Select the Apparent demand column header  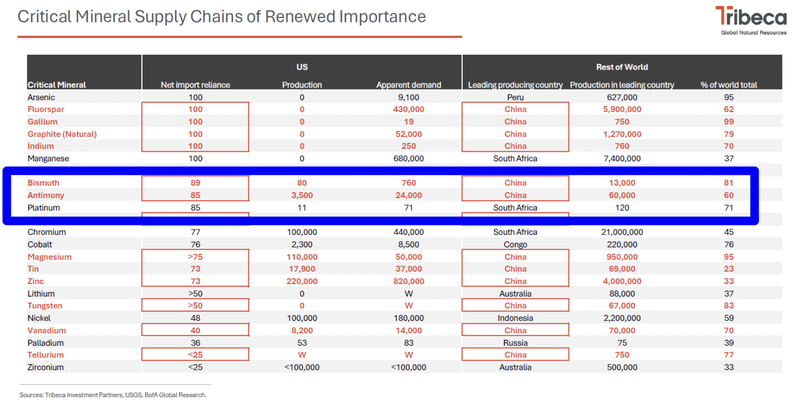pyautogui.click(x=404, y=84)
